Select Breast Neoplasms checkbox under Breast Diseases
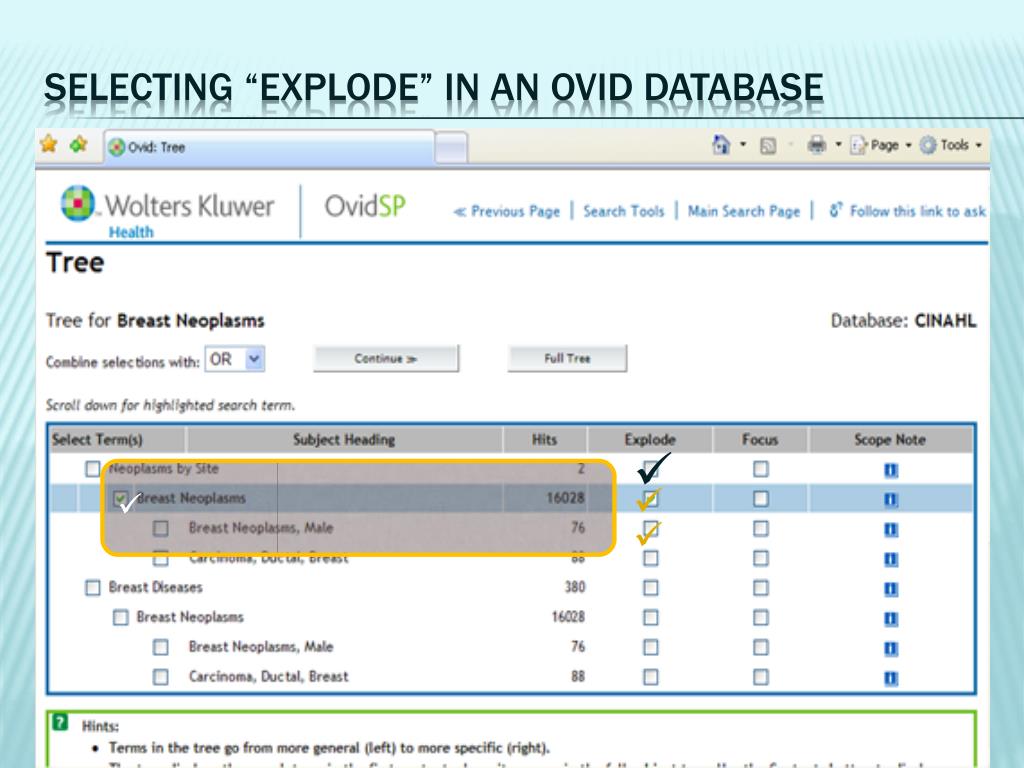Image resolution: width=1024 pixels, height=768 pixels. tap(121, 617)
